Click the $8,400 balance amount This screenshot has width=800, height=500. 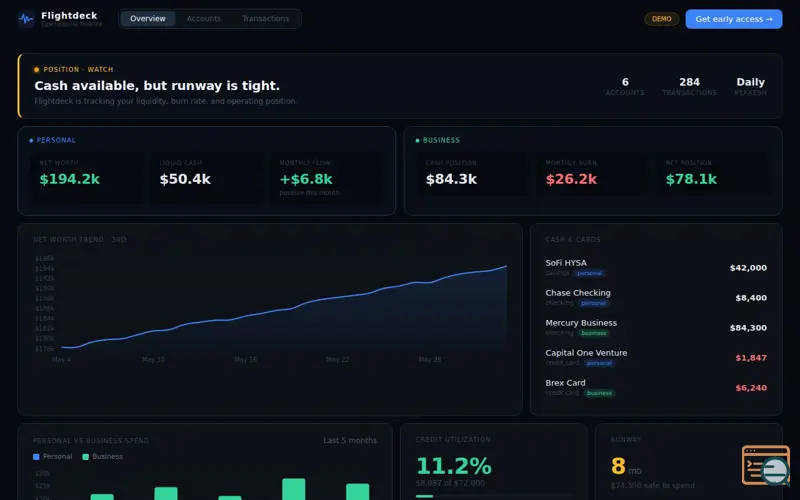[751, 298]
